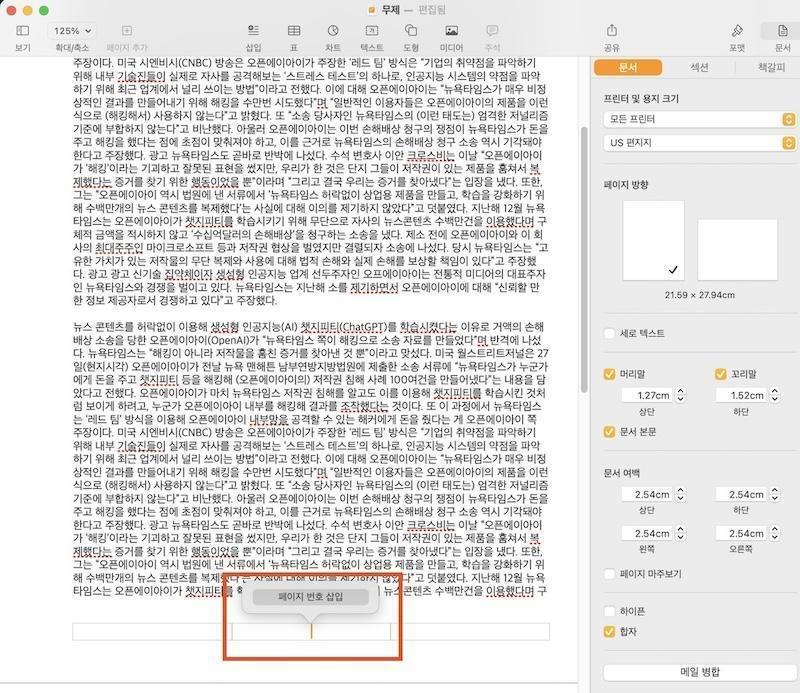Open the US 편지지 paper size dropdown
Image resolution: width=800 pixels, height=693 pixels.
[x=699, y=142]
